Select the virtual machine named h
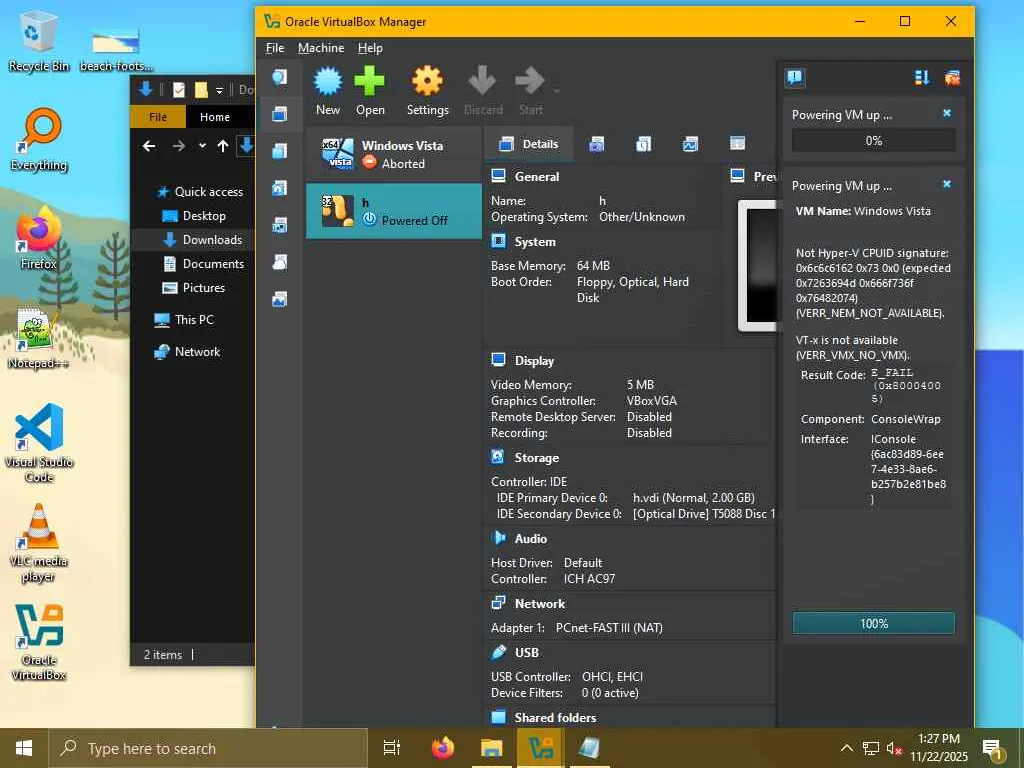 click(x=394, y=211)
